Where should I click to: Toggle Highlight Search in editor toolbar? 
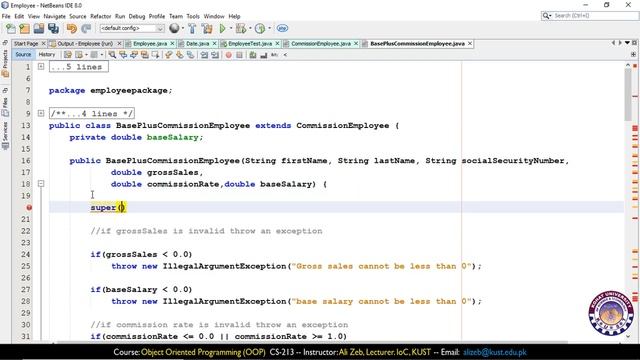tap(144, 54)
